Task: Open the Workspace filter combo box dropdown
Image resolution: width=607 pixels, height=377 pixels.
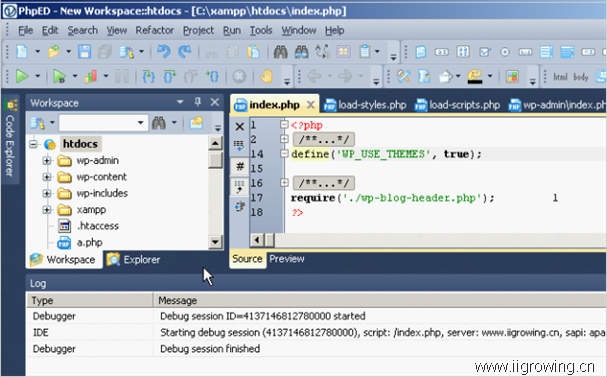Action: (141, 123)
